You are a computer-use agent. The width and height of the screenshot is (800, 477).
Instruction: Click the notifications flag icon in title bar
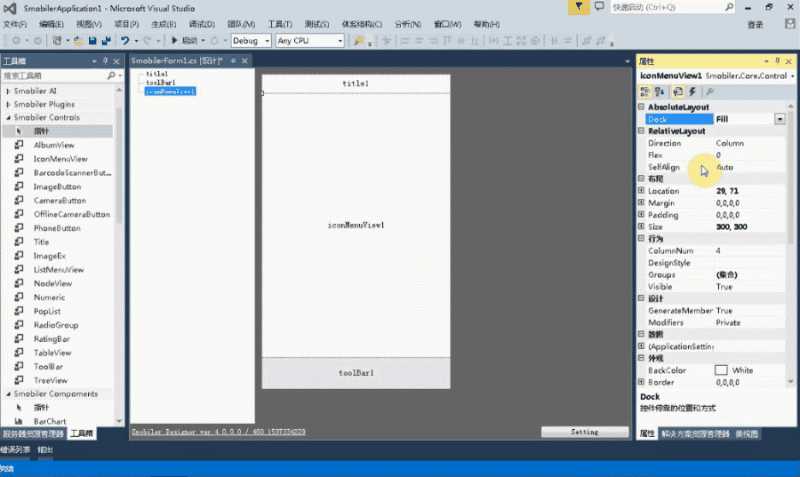click(579, 7)
